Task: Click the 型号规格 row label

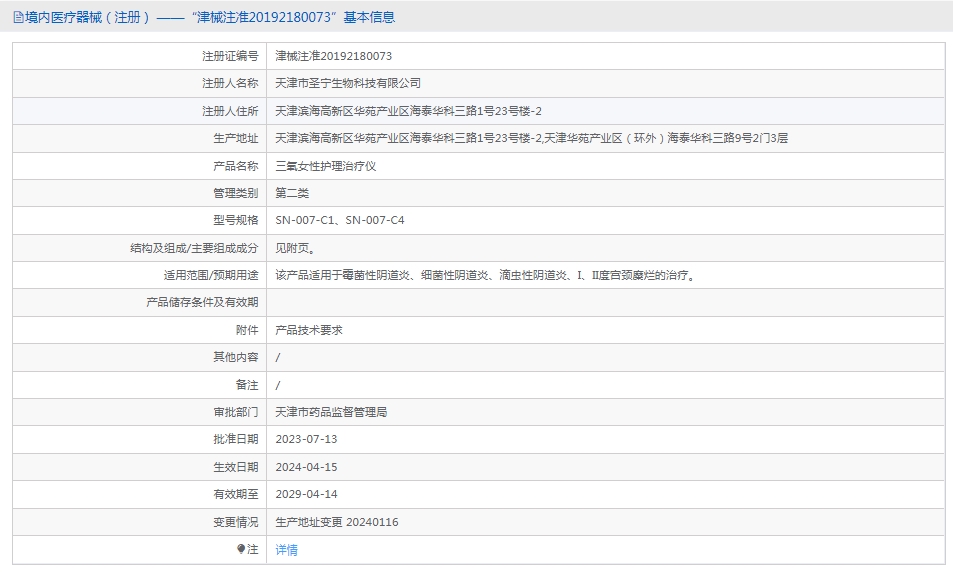Action: pyautogui.click(x=236, y=220)
